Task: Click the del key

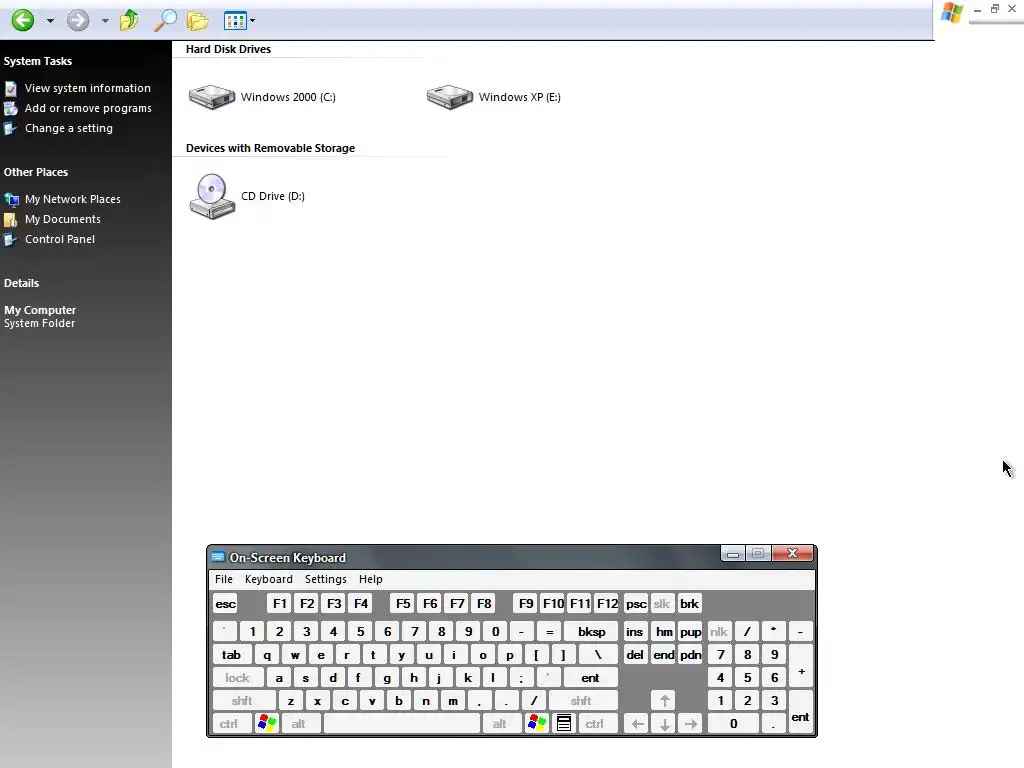Action: (x=635, y=655)
